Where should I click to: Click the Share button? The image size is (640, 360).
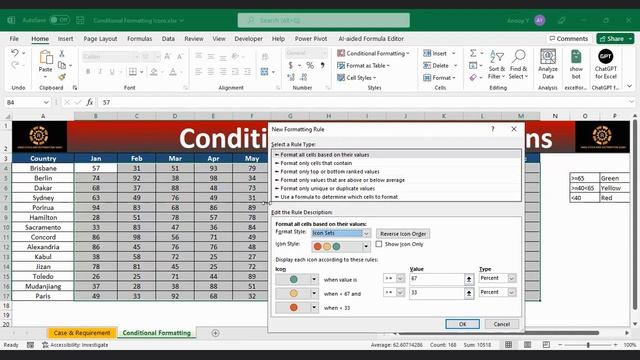pos(615,39)
